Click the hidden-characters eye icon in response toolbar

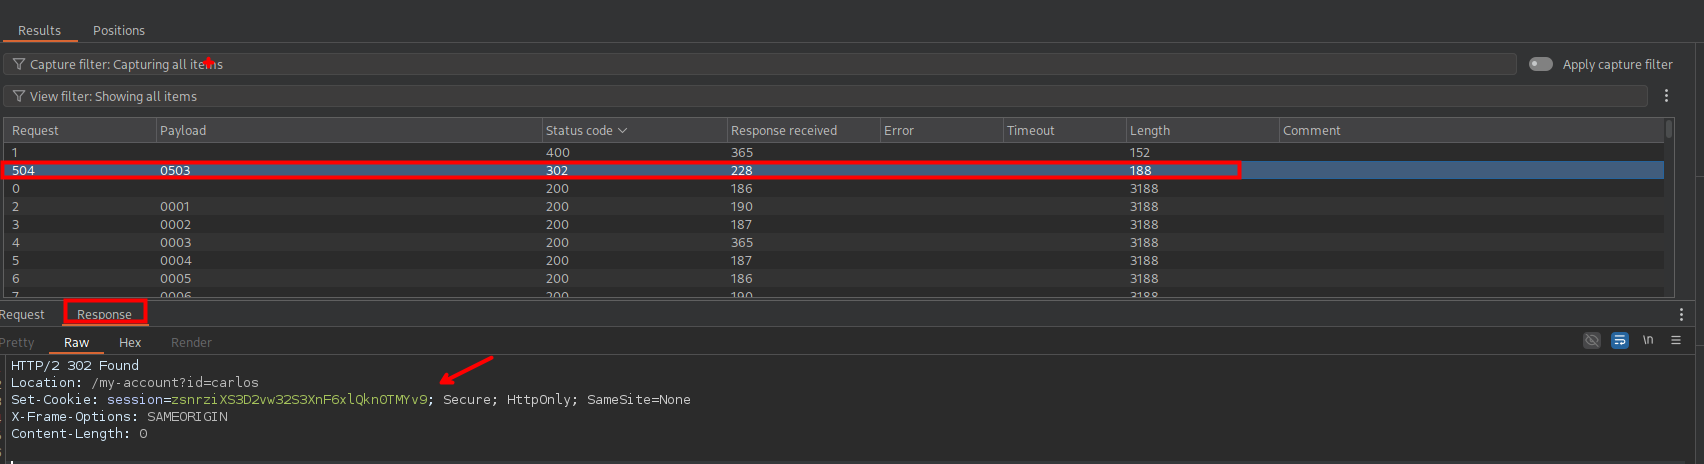click(1591, 341)
